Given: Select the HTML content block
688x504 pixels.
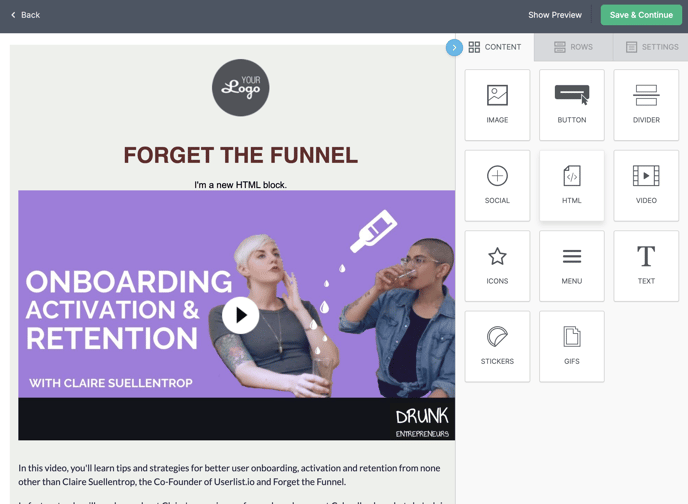Looking at the screenshot, I should (x=572, y=186).
